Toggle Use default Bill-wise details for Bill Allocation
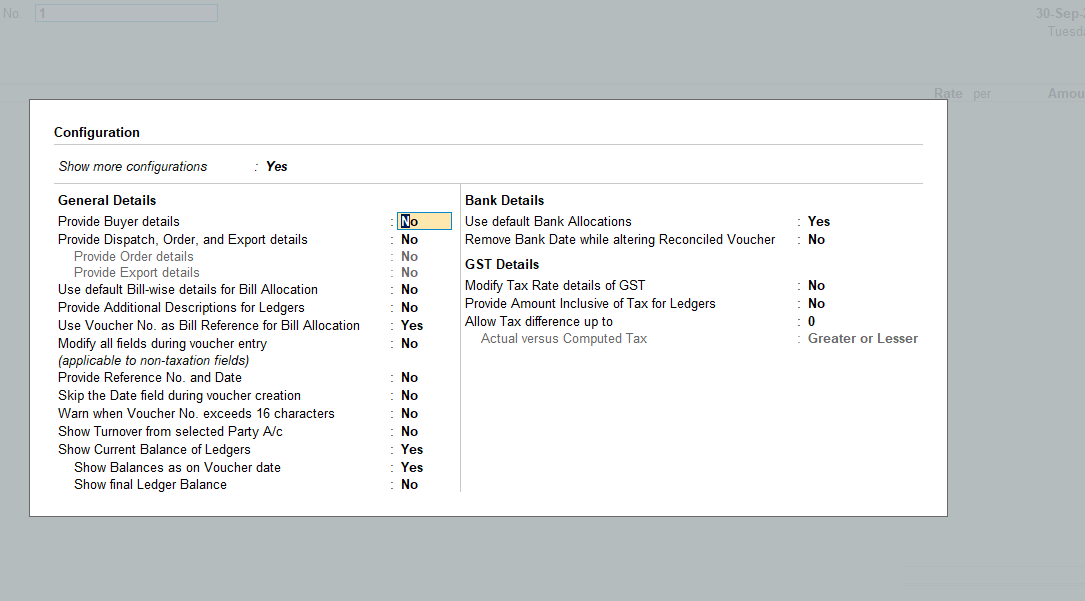The image size is (1085, 601). [409, 289]
